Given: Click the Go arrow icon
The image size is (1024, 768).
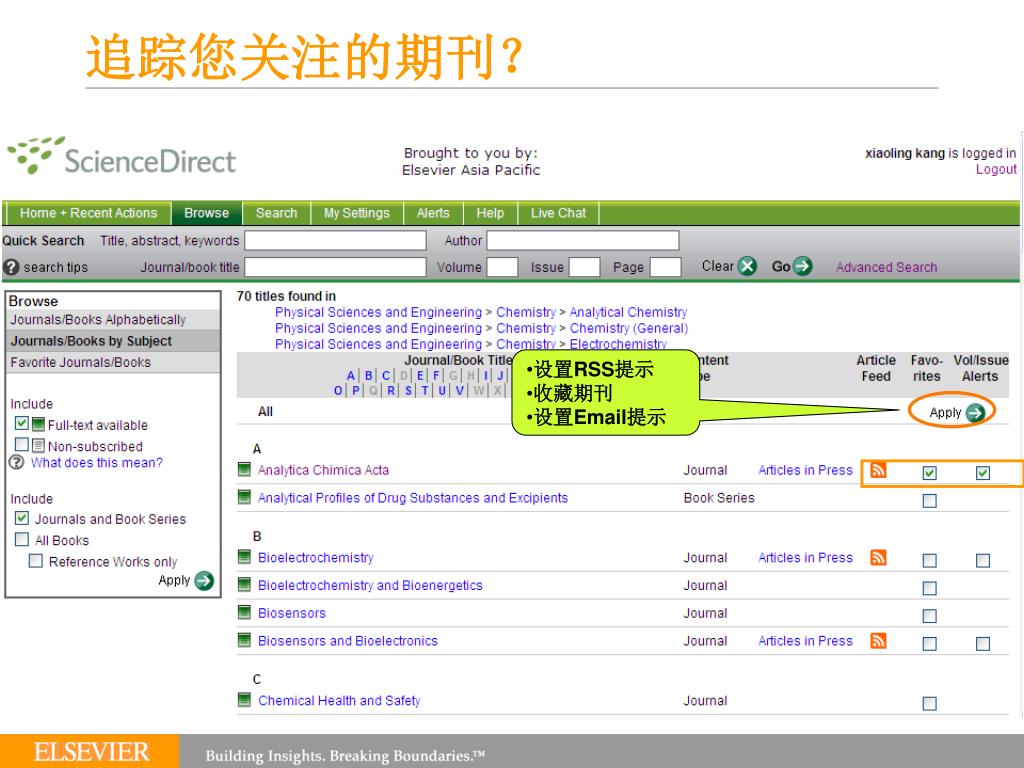Looking at the screenshot, I should click(x=803, y=266).
